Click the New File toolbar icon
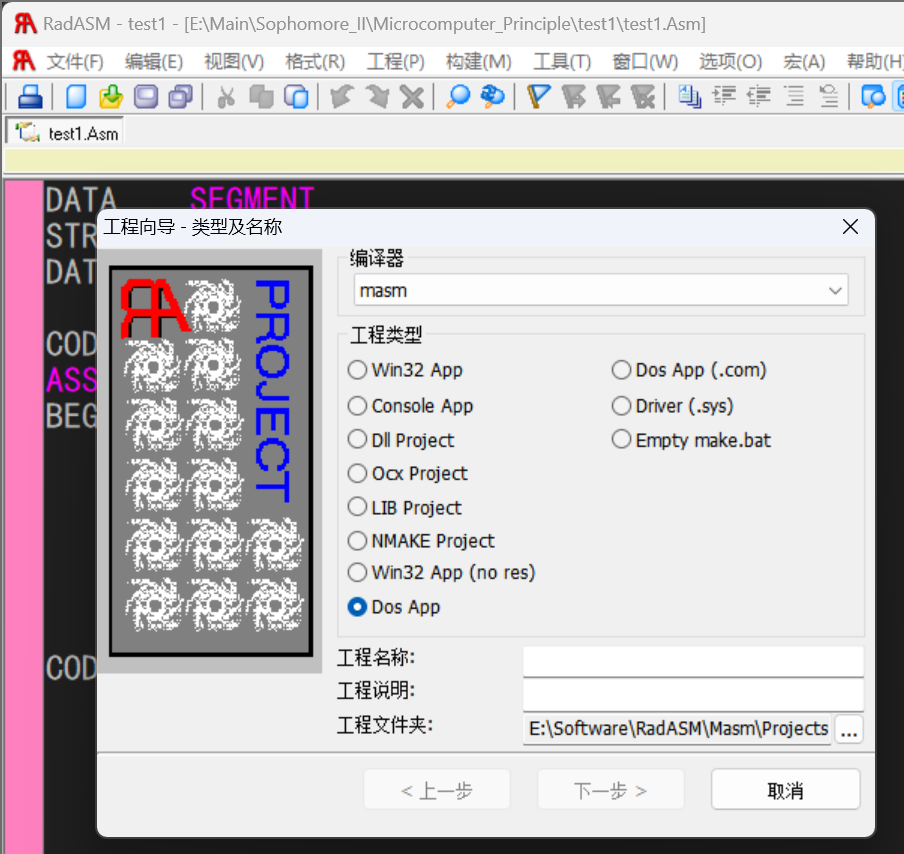This screenshot has height=854, width=904. click(x=76, y=97)
